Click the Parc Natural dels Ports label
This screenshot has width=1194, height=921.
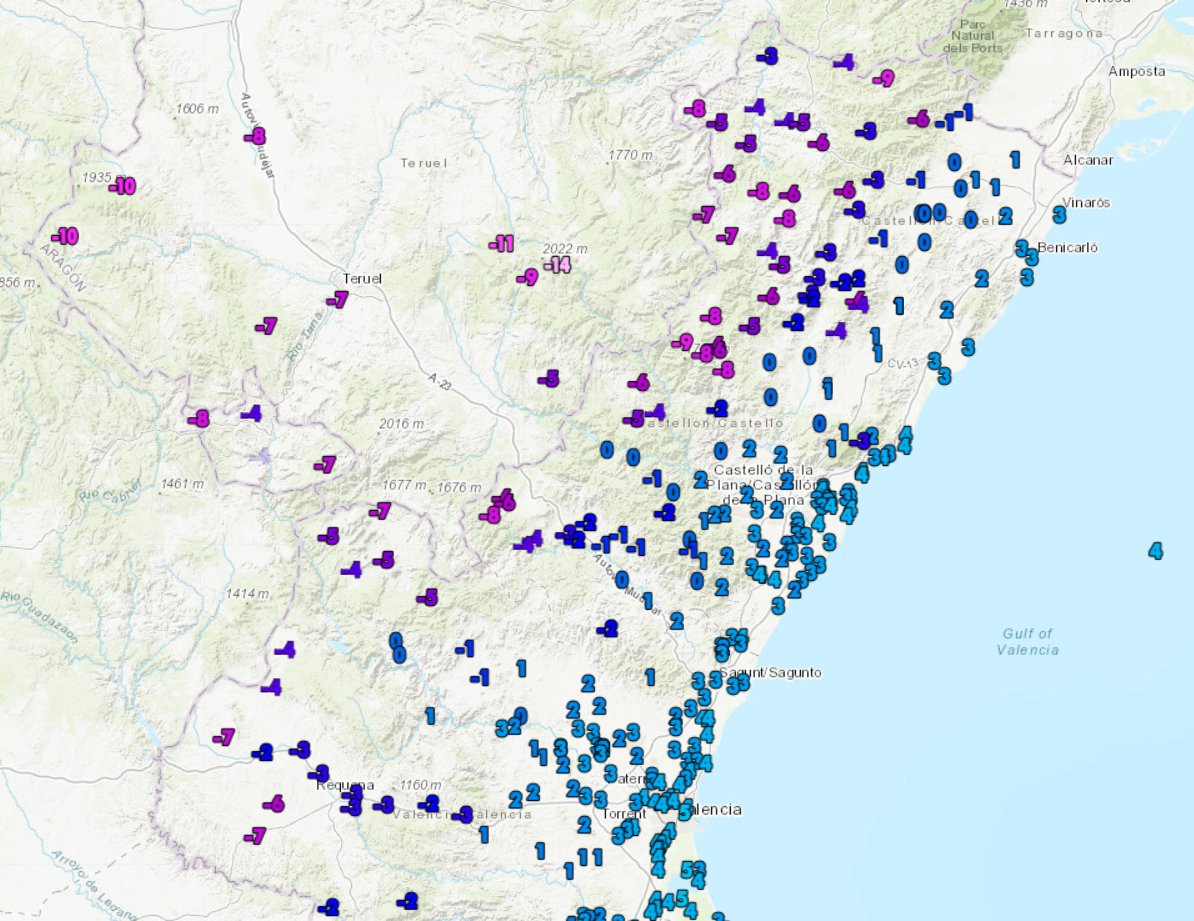973,36
